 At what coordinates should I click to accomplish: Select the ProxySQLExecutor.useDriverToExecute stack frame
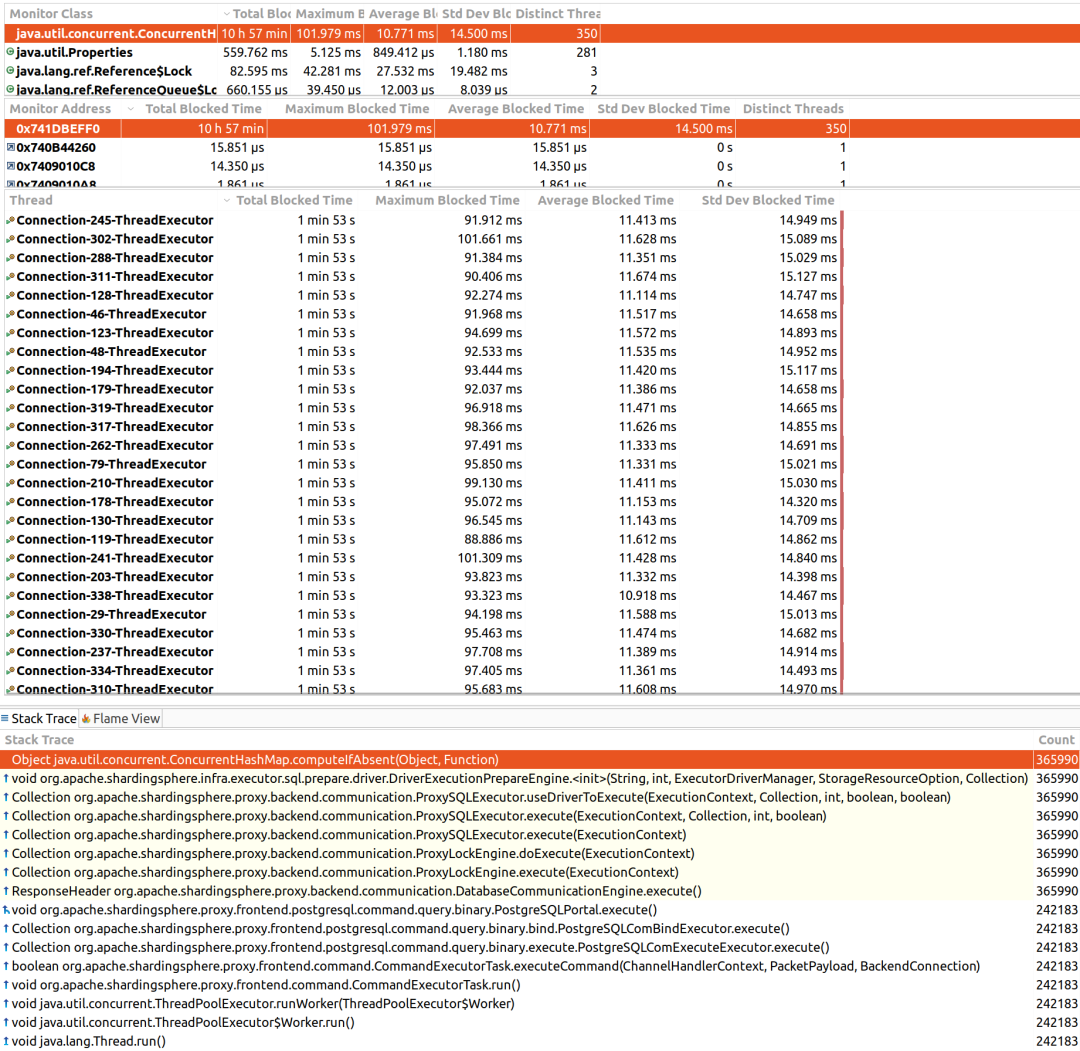[540, 797]
